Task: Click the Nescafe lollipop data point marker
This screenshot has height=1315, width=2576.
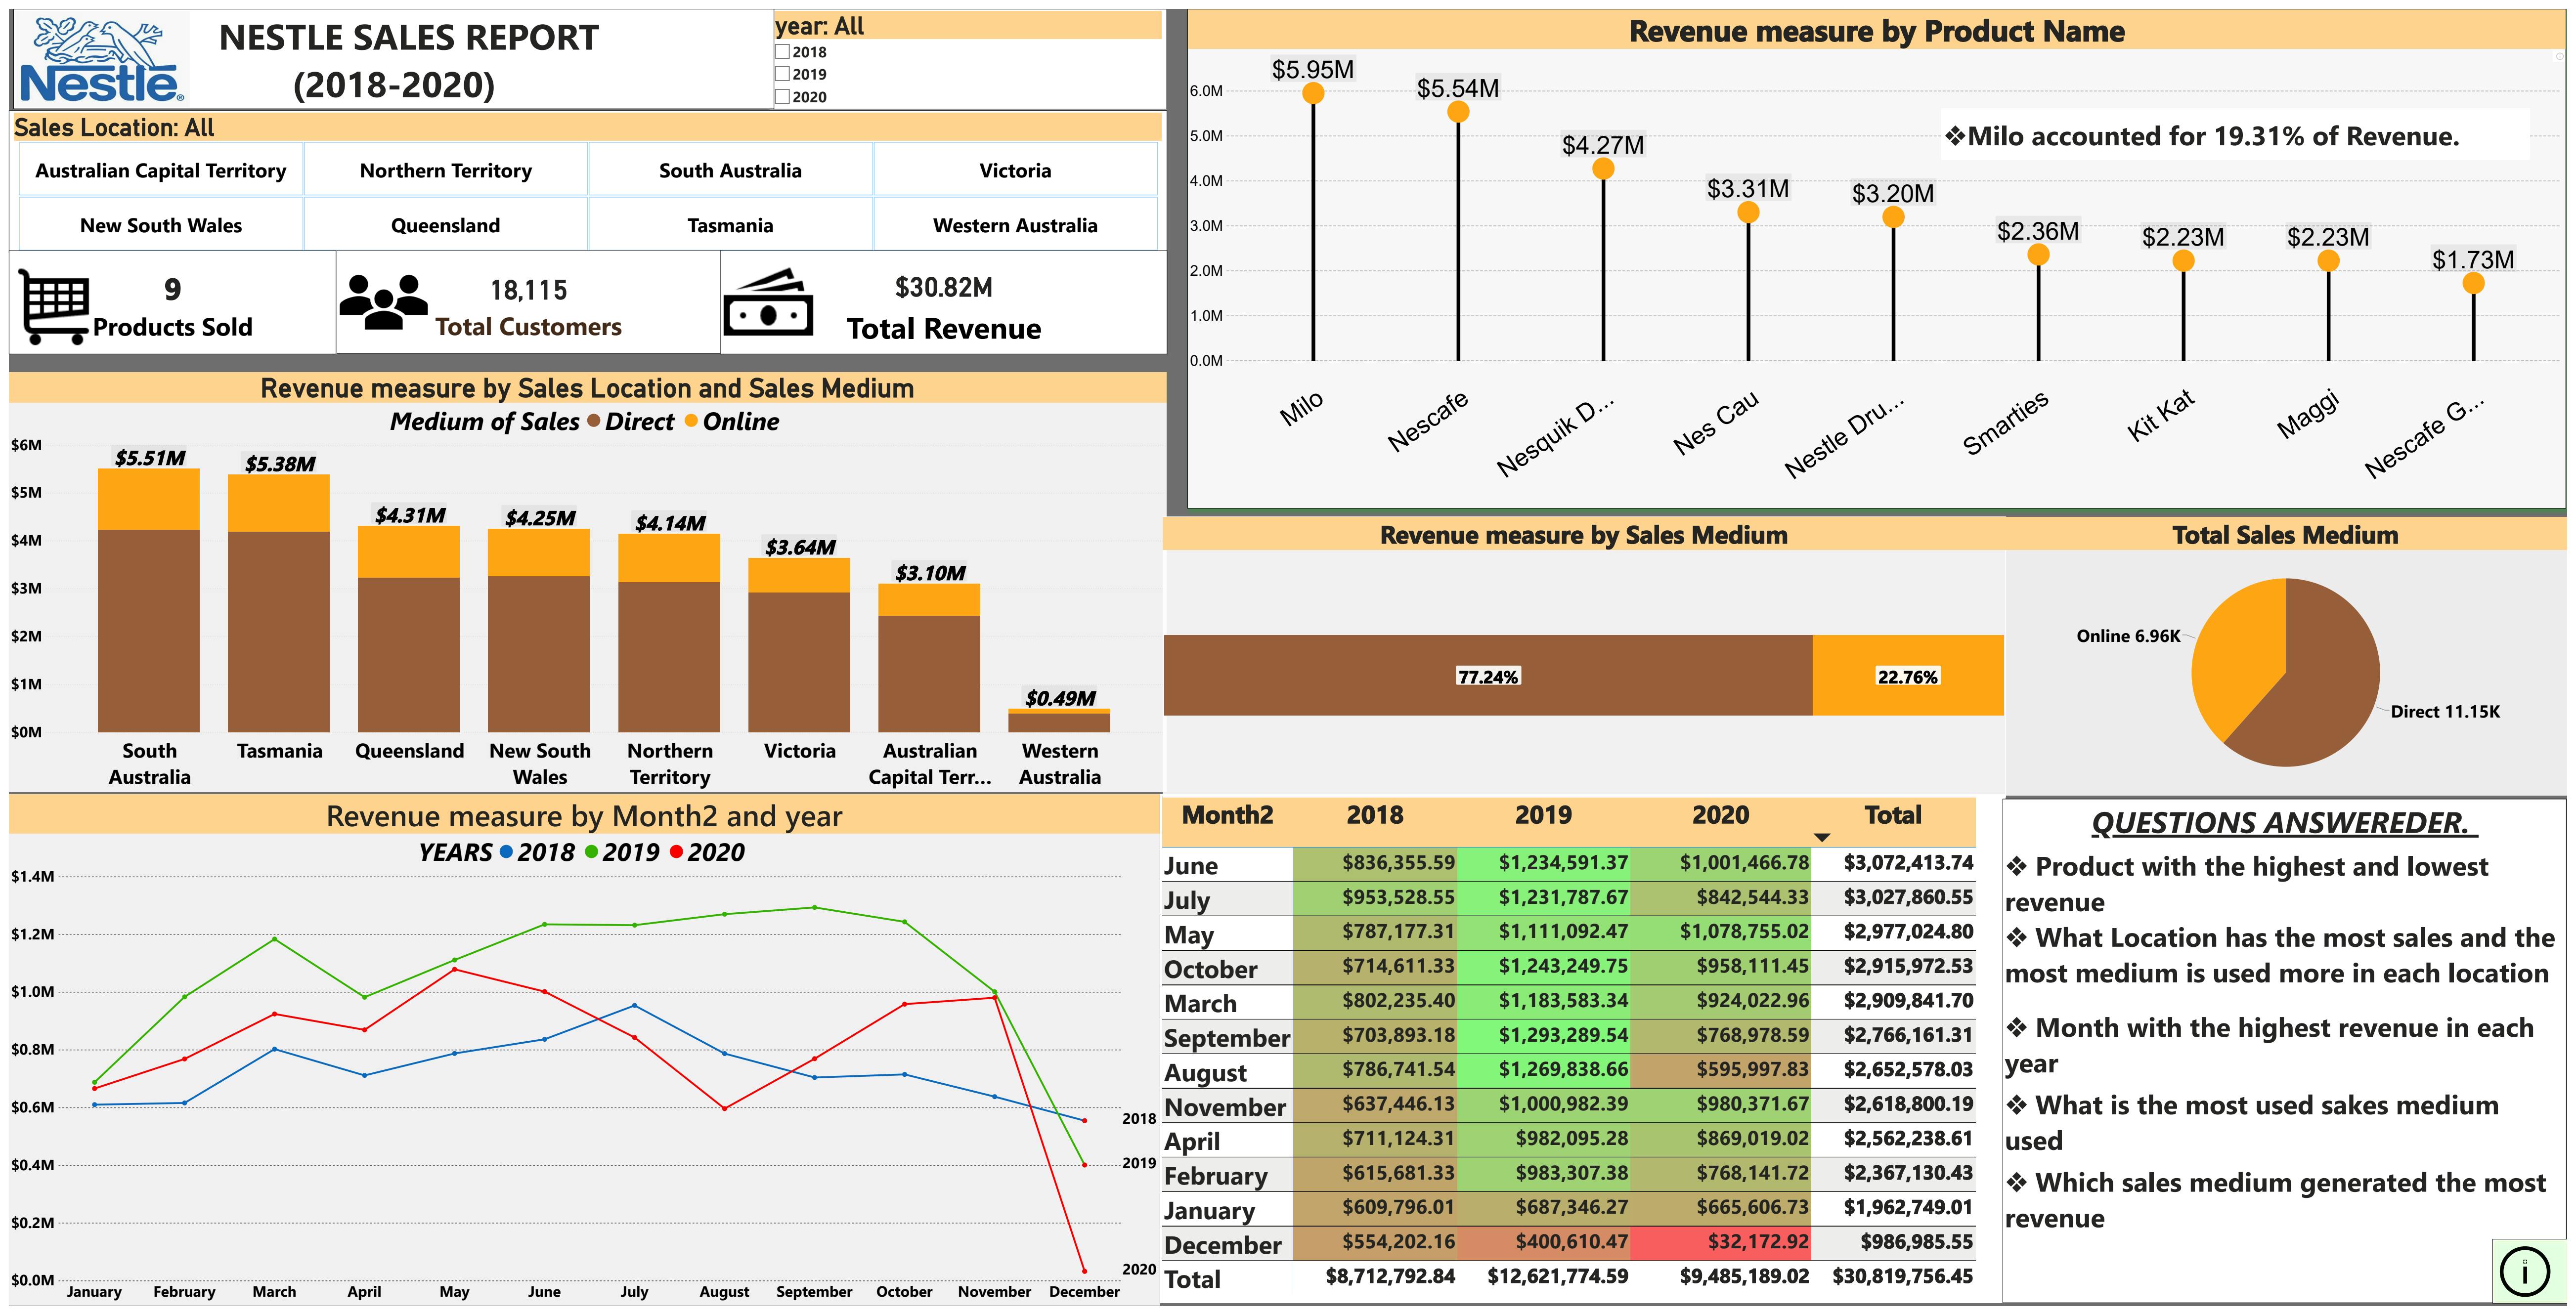Action: 1458,112
